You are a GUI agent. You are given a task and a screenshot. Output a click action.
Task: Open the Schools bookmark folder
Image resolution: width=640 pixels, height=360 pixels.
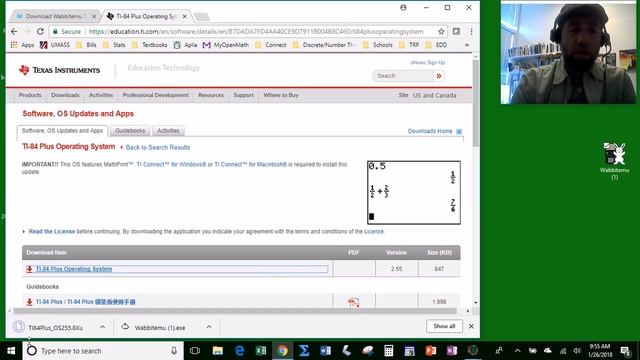click(378, 45)
